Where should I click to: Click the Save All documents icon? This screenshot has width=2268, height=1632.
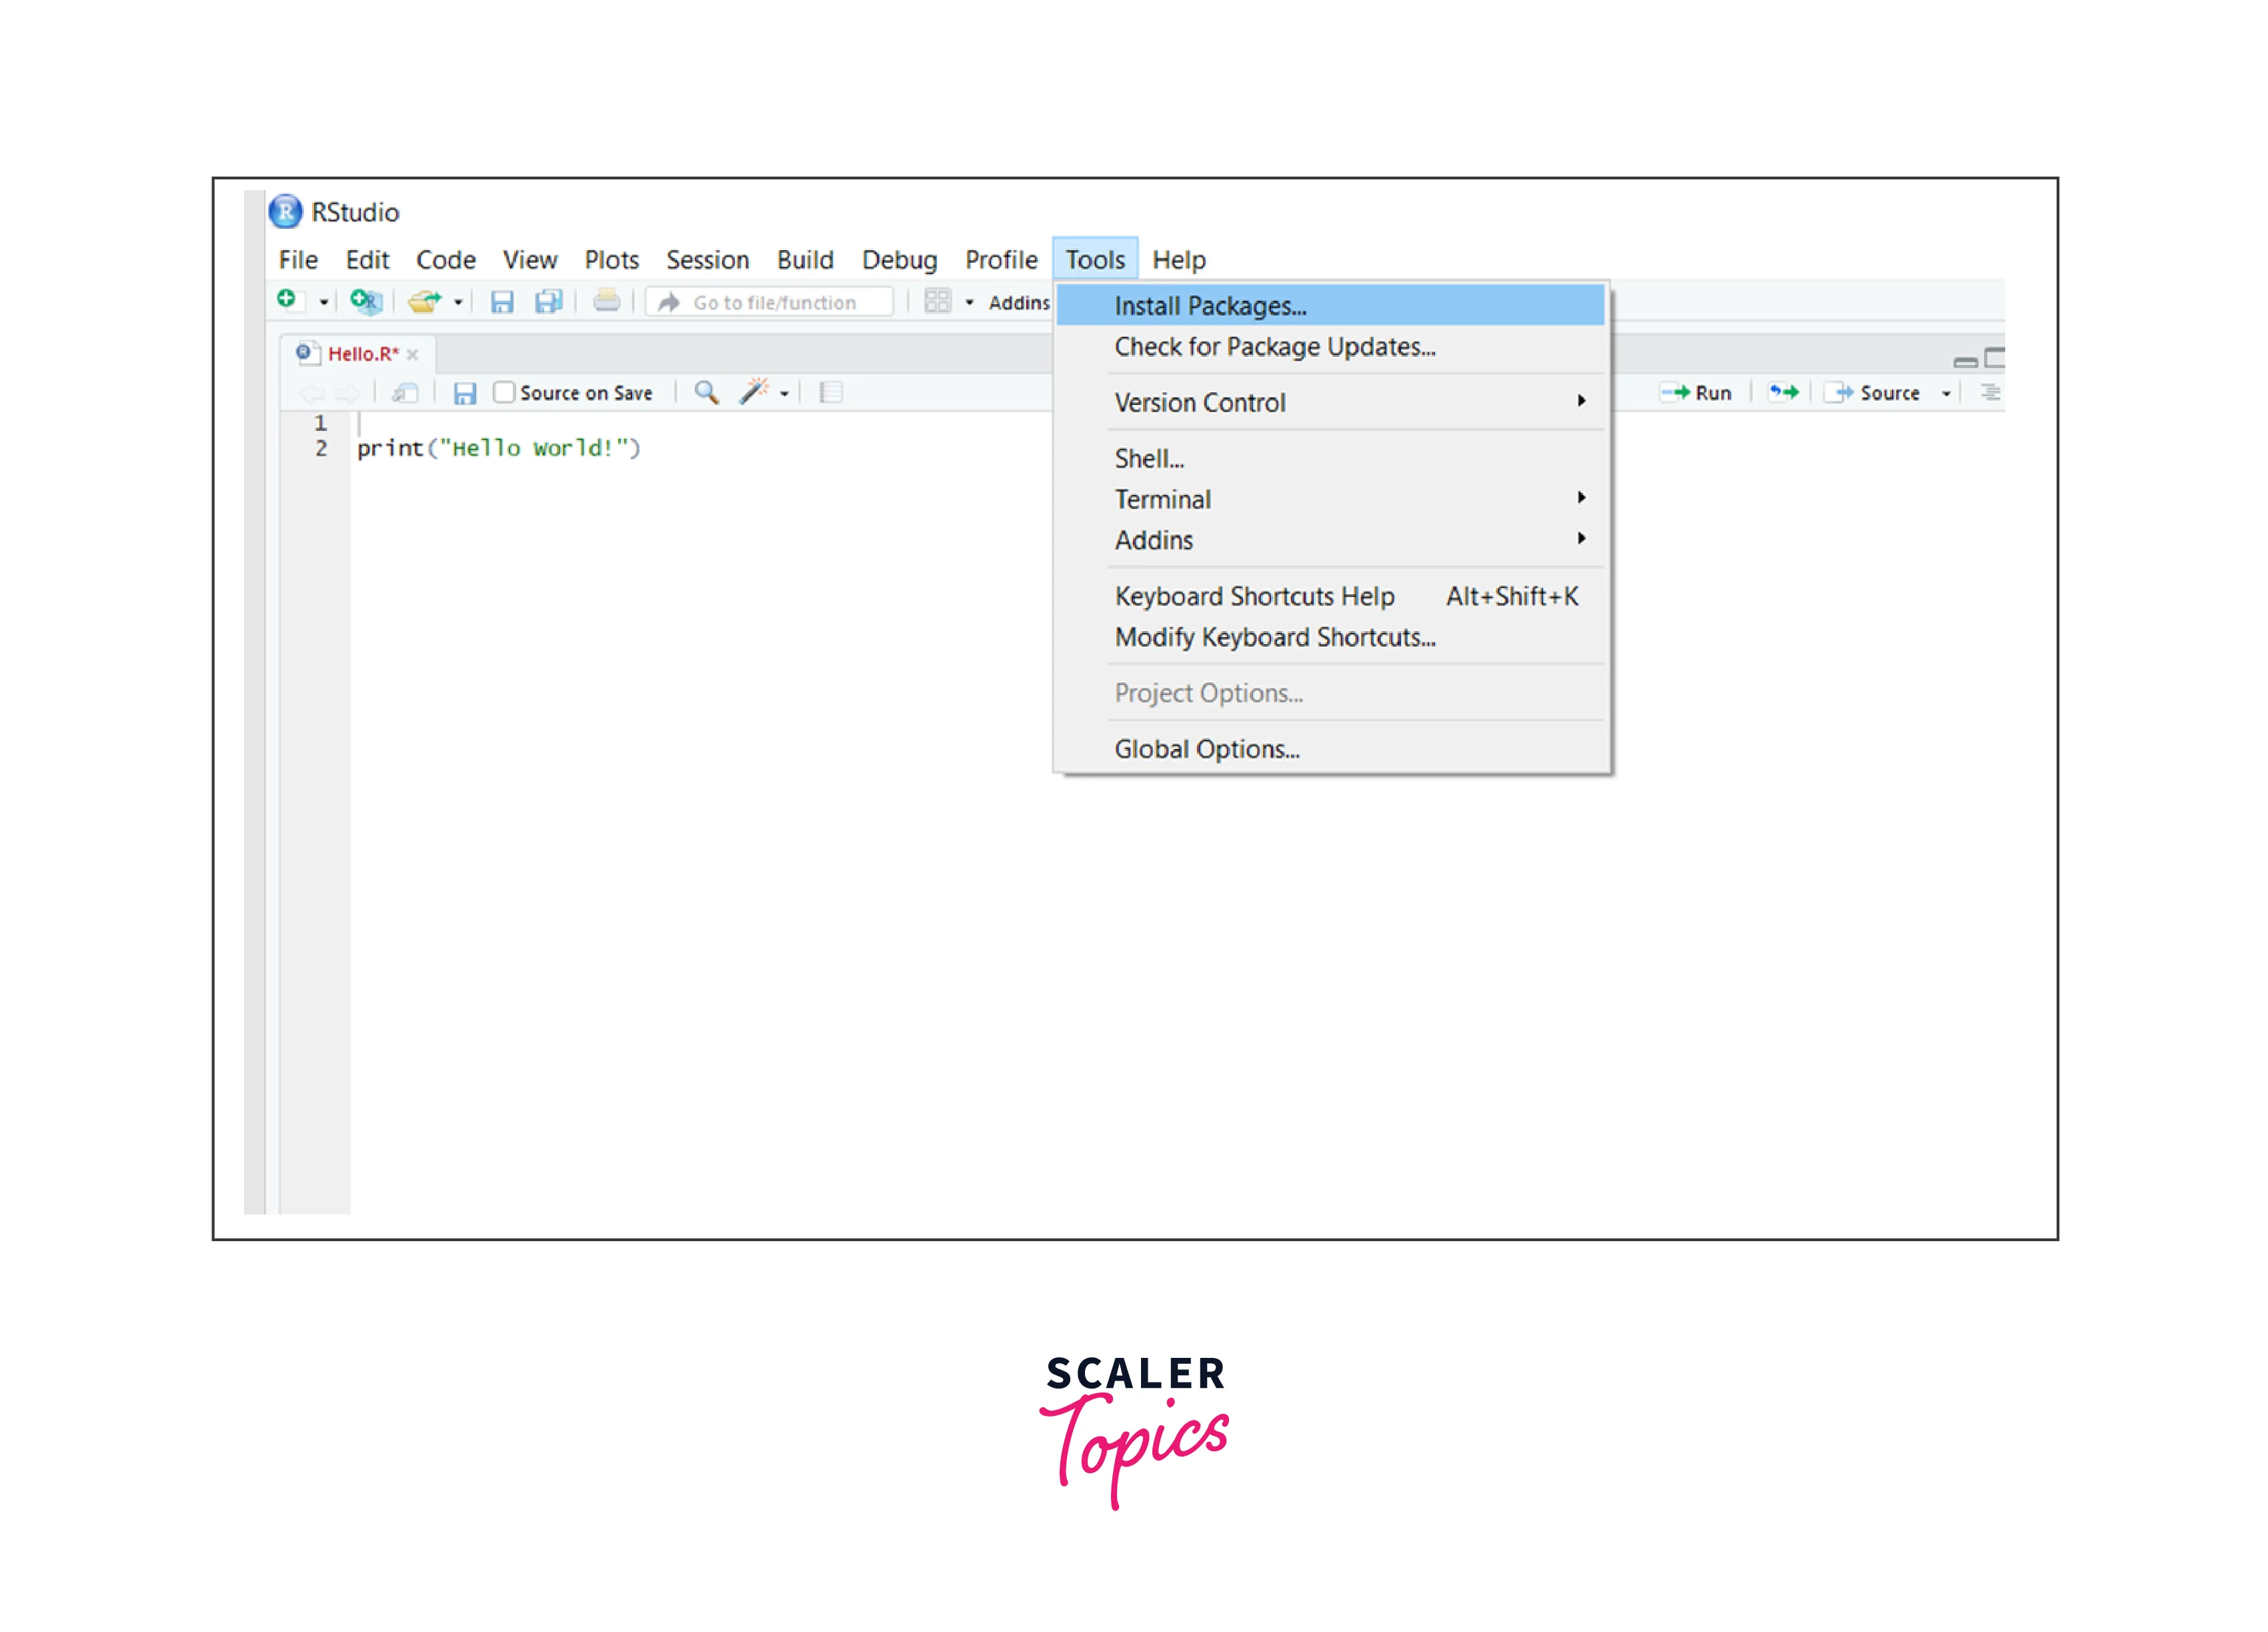click(x=548, y=301)
